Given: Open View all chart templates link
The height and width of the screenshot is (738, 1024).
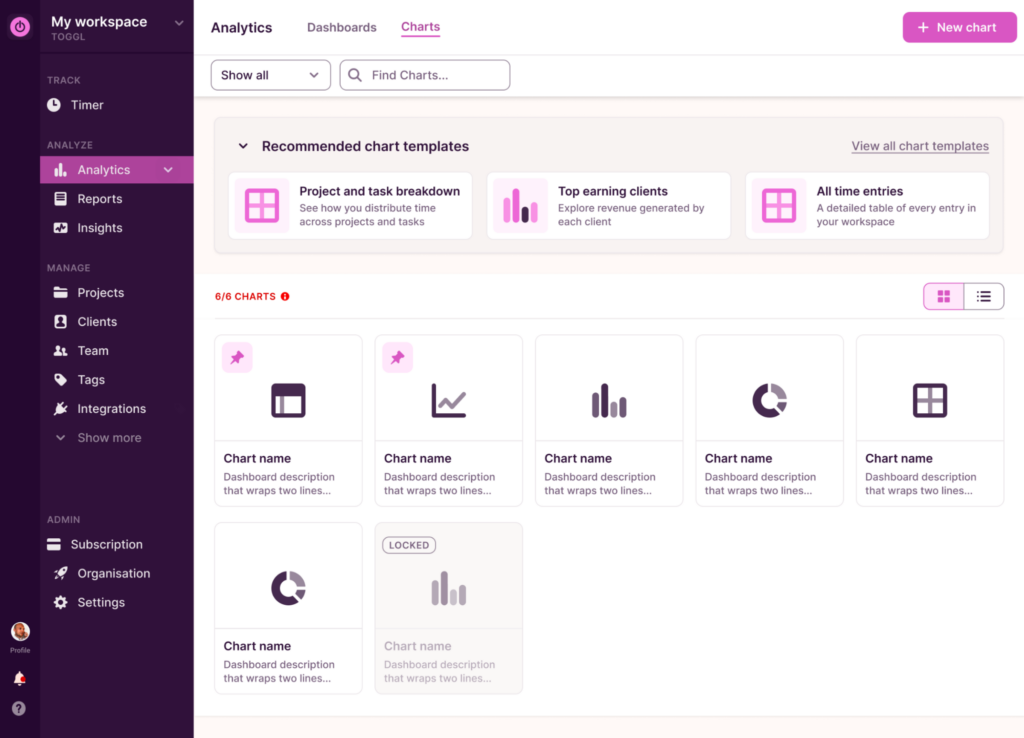Looking at the screenshot, I should (919, 146).
